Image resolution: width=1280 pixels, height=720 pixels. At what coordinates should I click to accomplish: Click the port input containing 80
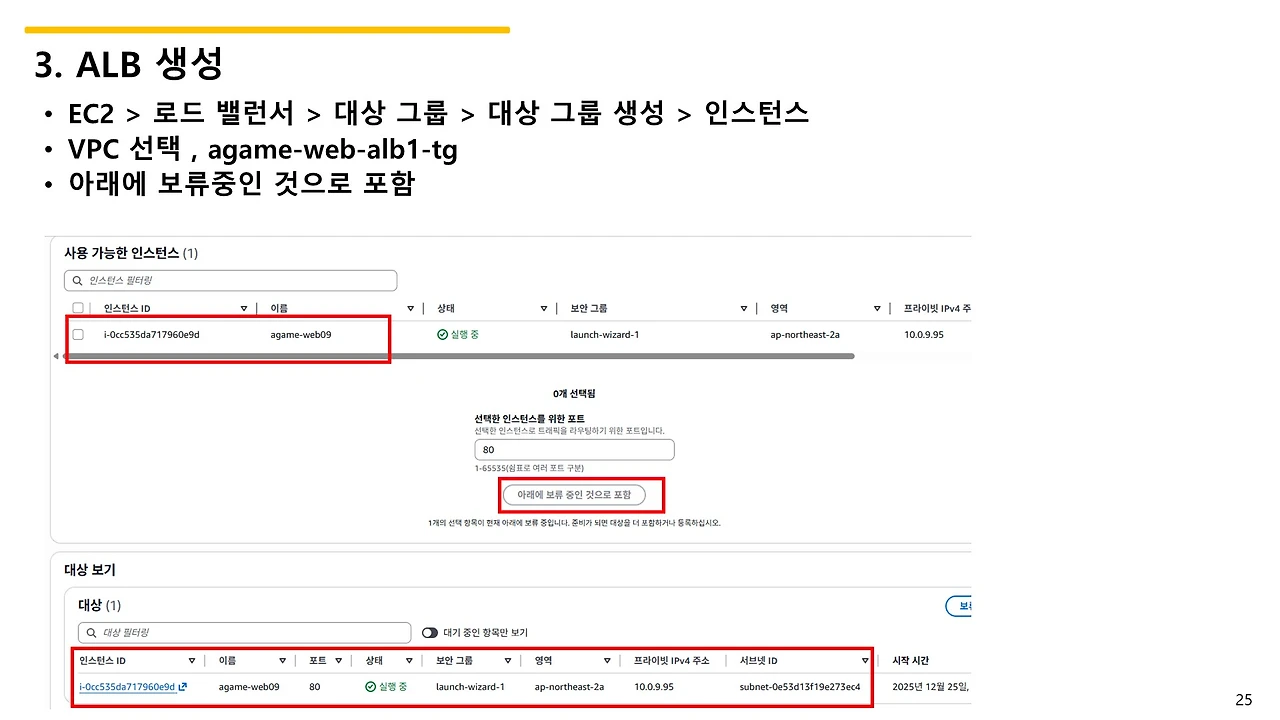(x=574, y=449)
